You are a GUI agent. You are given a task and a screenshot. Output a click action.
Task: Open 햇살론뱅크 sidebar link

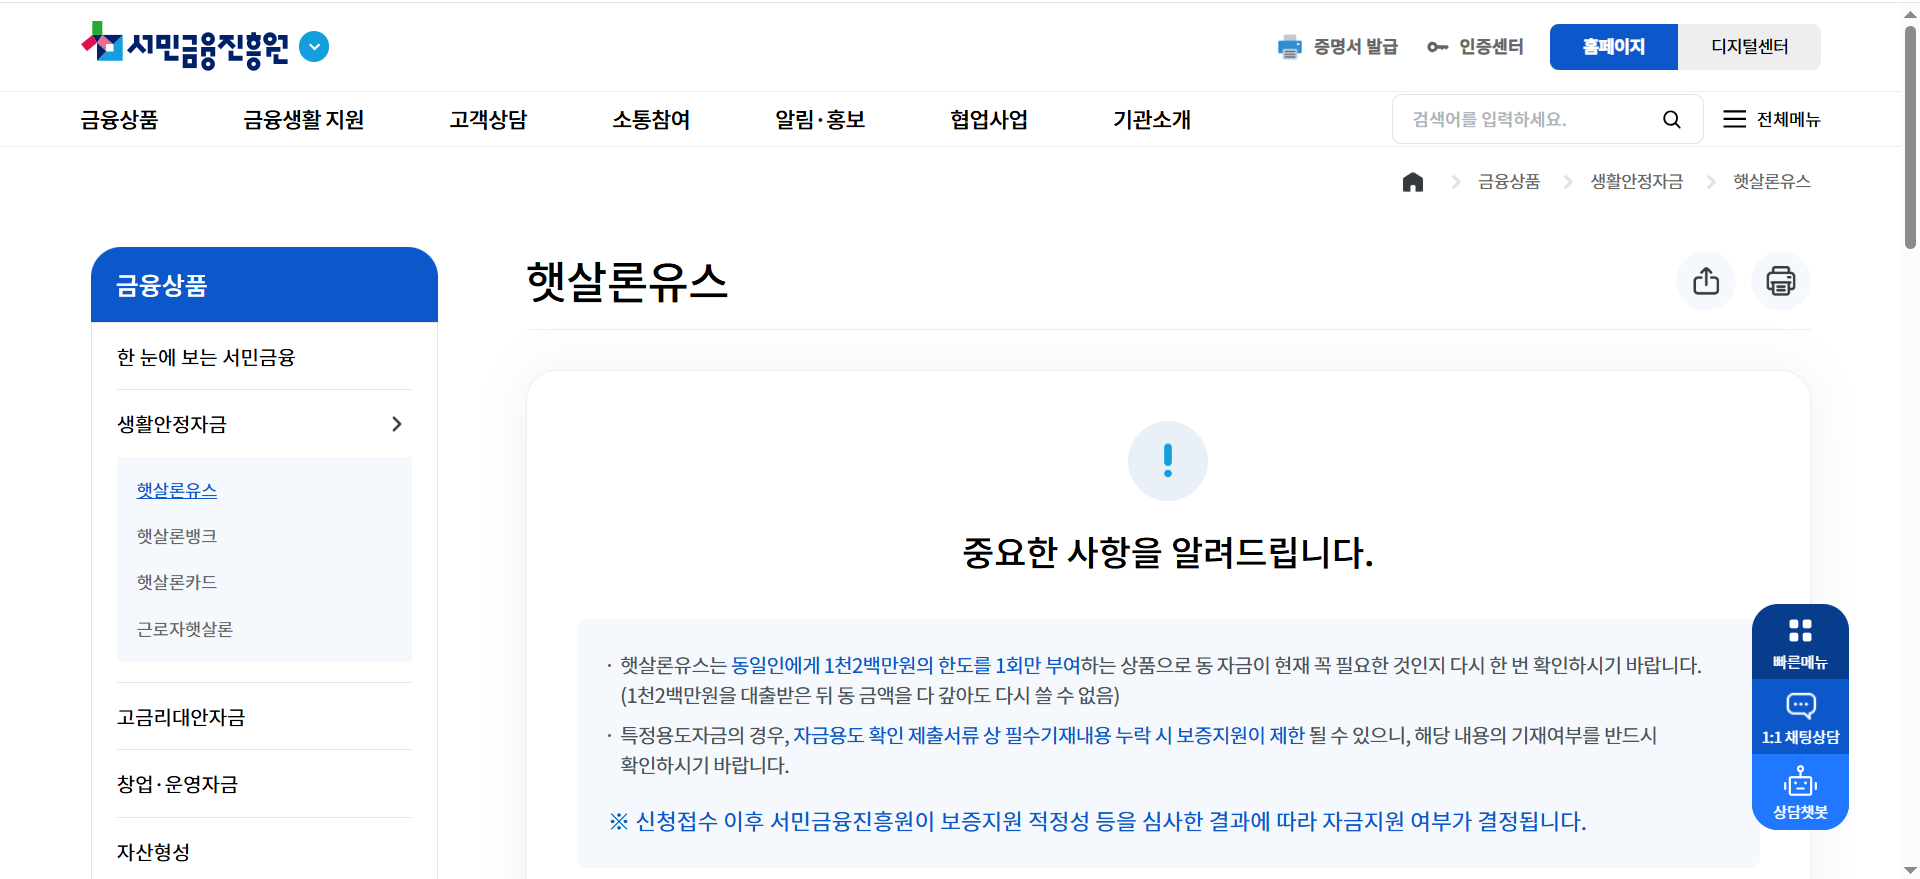177,536
